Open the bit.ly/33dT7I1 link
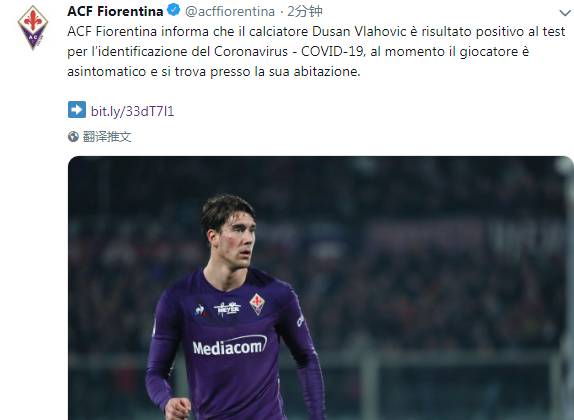The height and width of the screenshot is (420, 574). coord(132,111)
